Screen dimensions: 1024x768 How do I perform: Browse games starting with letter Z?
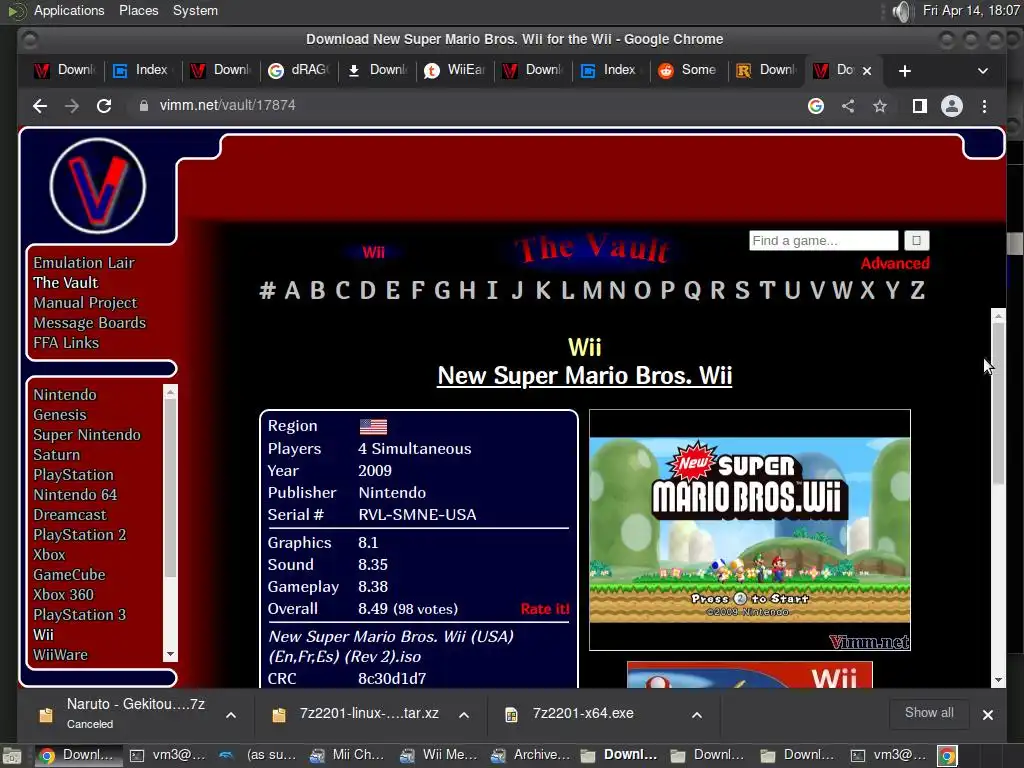click(x=918, y=290)
